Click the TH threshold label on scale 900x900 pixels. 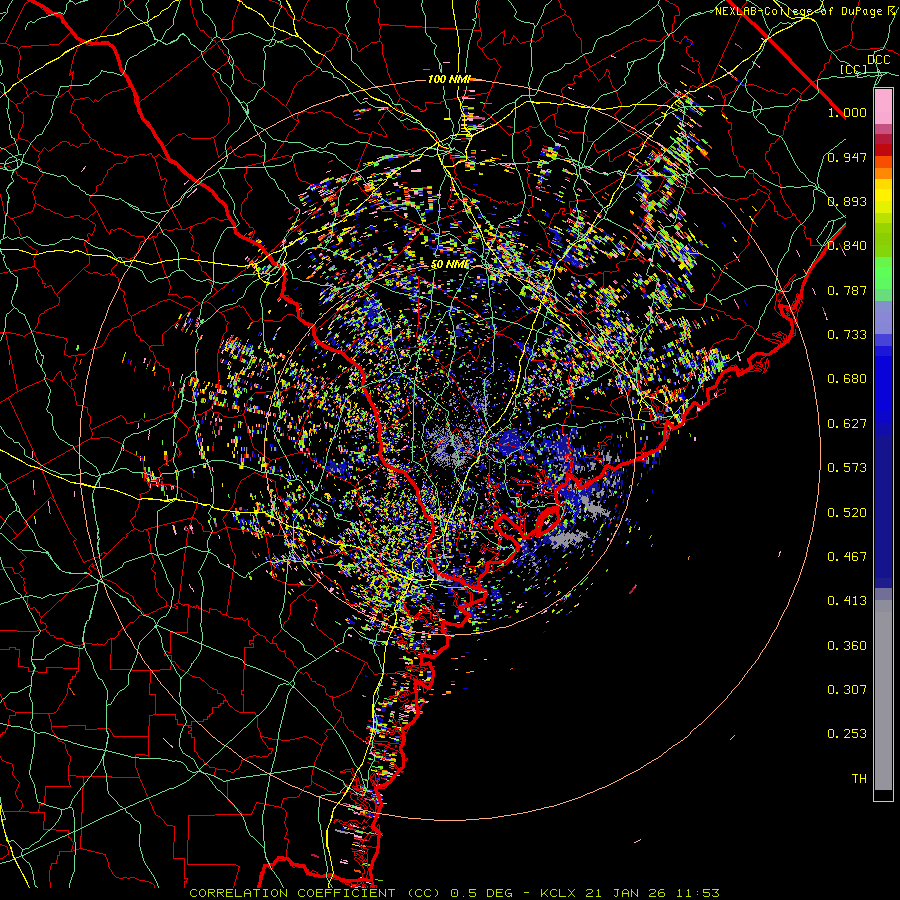pyautogui.click(x=859, y=779)
